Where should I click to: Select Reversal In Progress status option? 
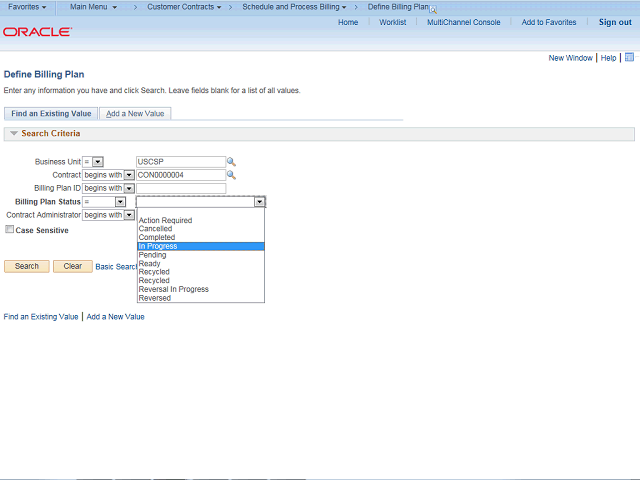(x=201, y=289)
